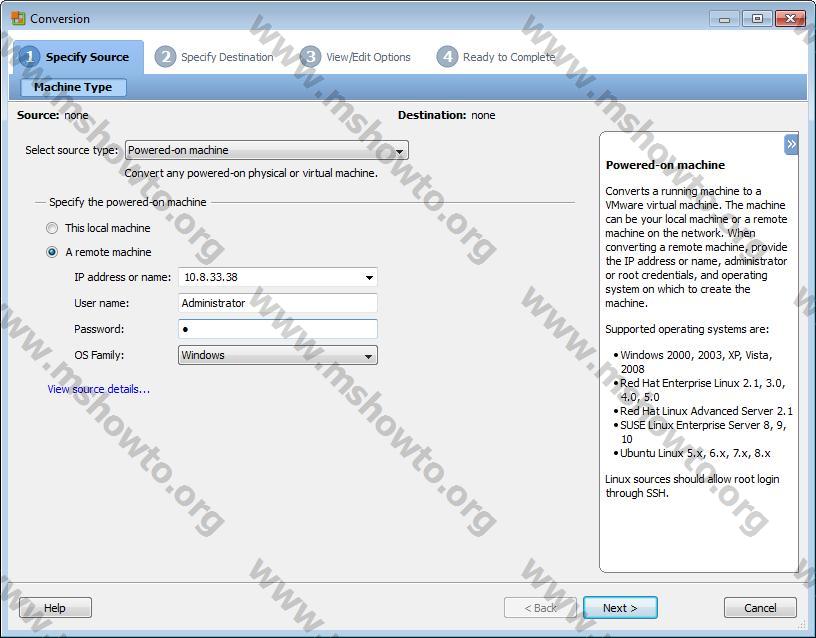The height and width of the screenshot is (638, 816).
Task: Collapse the help panel with the chevron icon
Action: 791,144
